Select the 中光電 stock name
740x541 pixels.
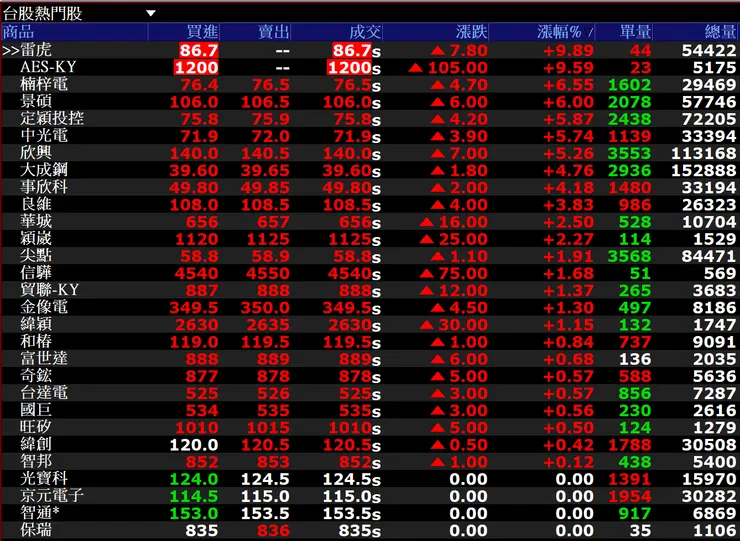[x=44, y=136]
